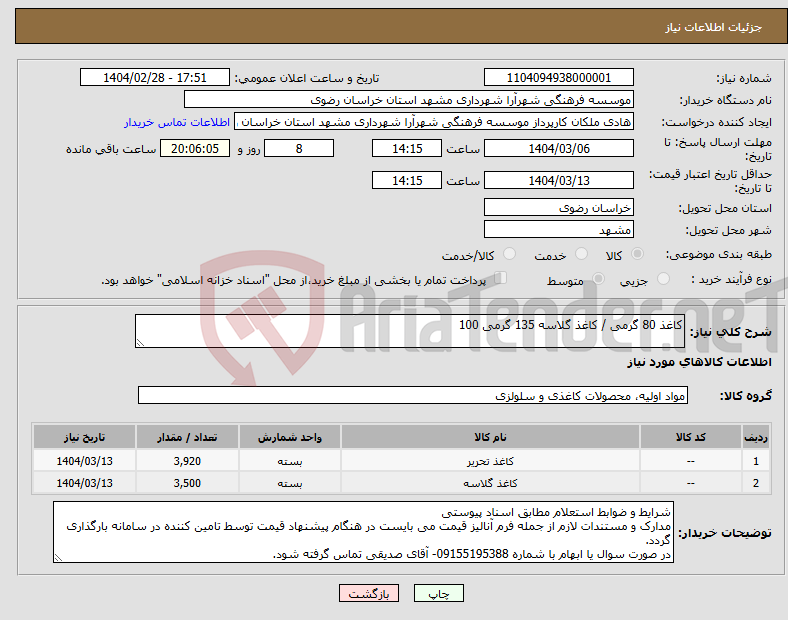Click the واحد شمارش column header
Viewport: 788px width, 620px height.
289,437
